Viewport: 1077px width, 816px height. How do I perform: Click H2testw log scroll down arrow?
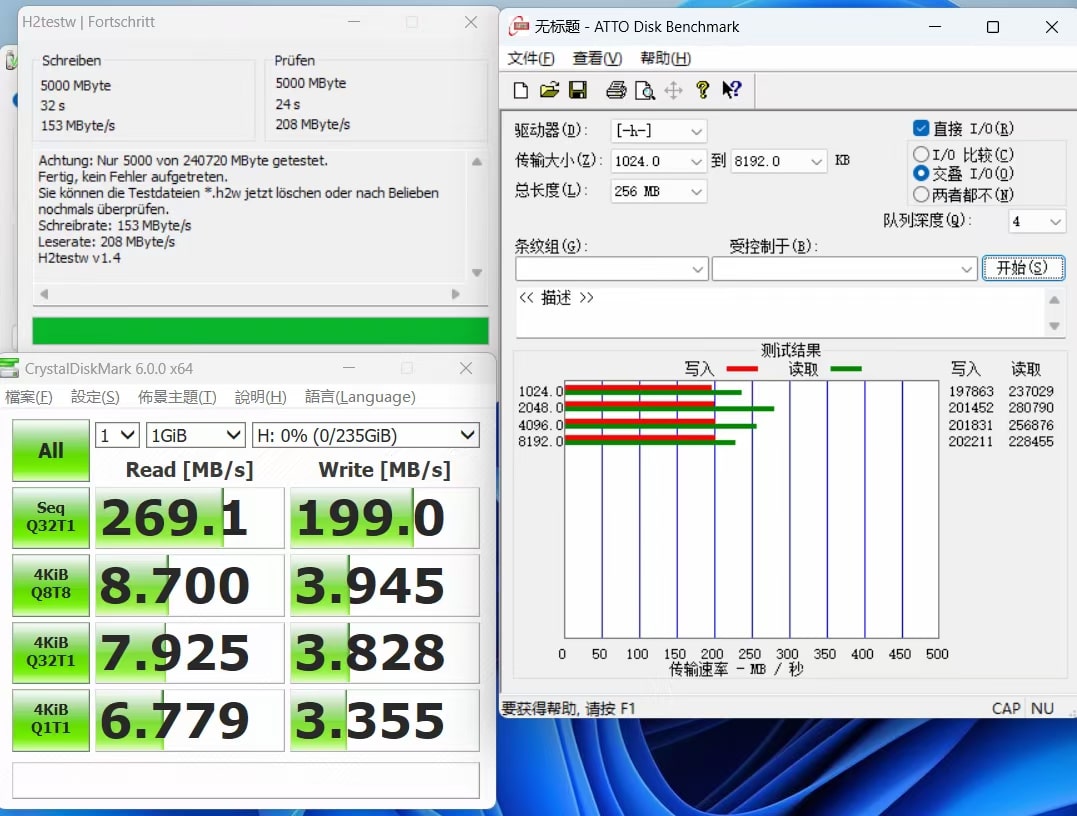[x=477, y=273]
